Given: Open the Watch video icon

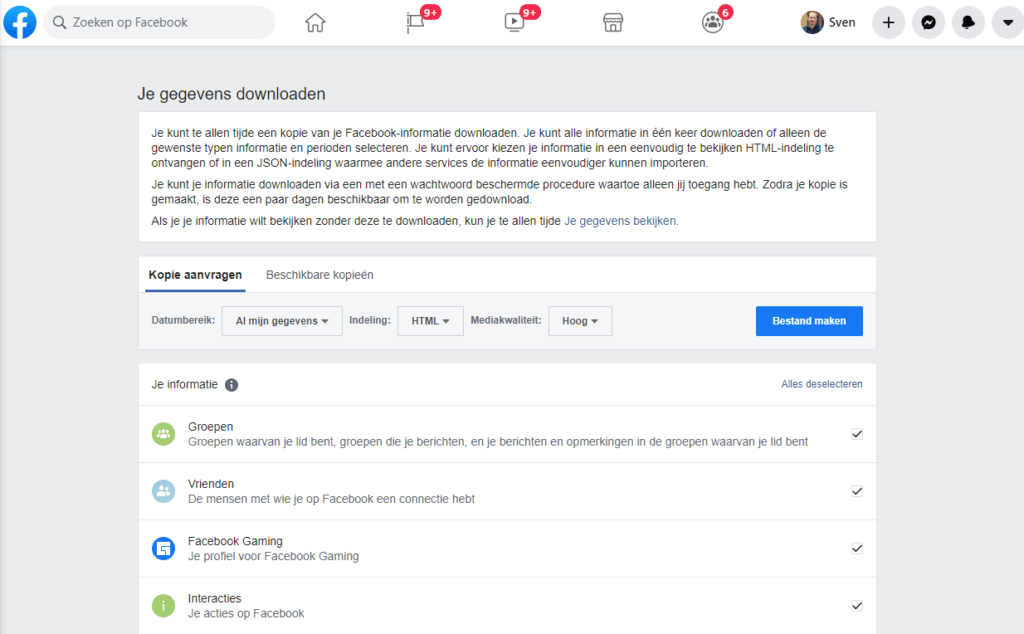Looking at the screenshot, I should click(x=514, y=22).
